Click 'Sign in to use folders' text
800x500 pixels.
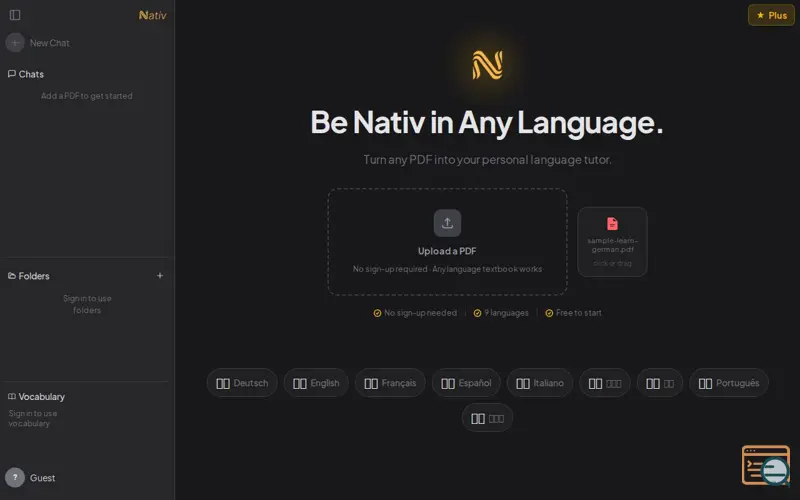coord(87,304)
